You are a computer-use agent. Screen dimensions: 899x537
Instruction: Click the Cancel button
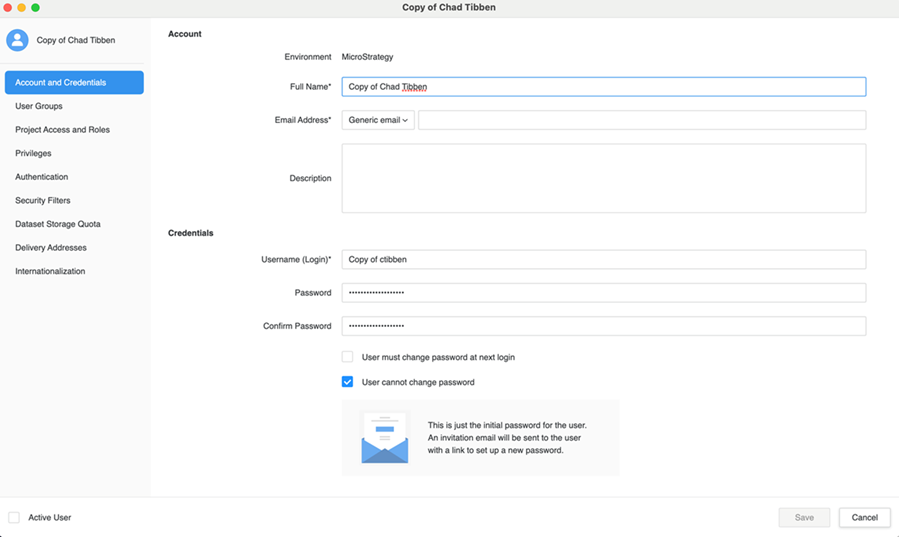click(x=864, y=517)
